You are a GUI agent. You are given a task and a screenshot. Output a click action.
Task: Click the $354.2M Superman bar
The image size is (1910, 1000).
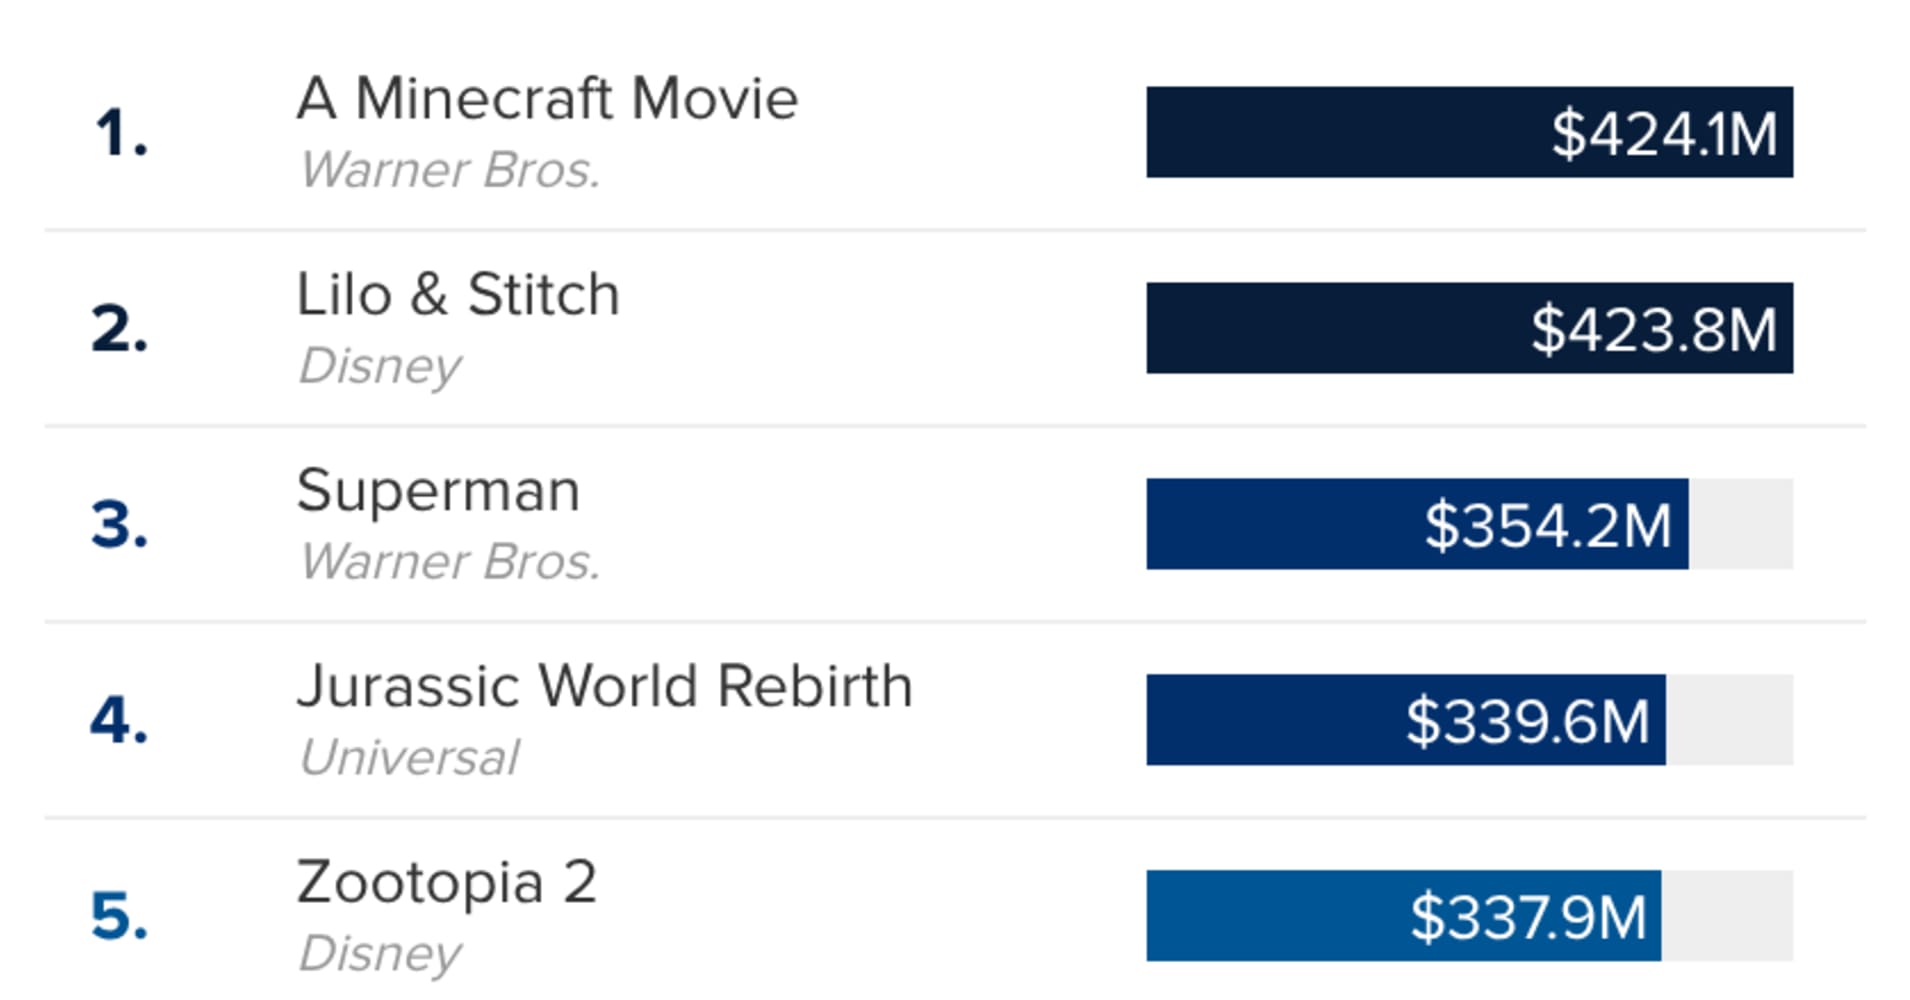tap(1416, 524)
